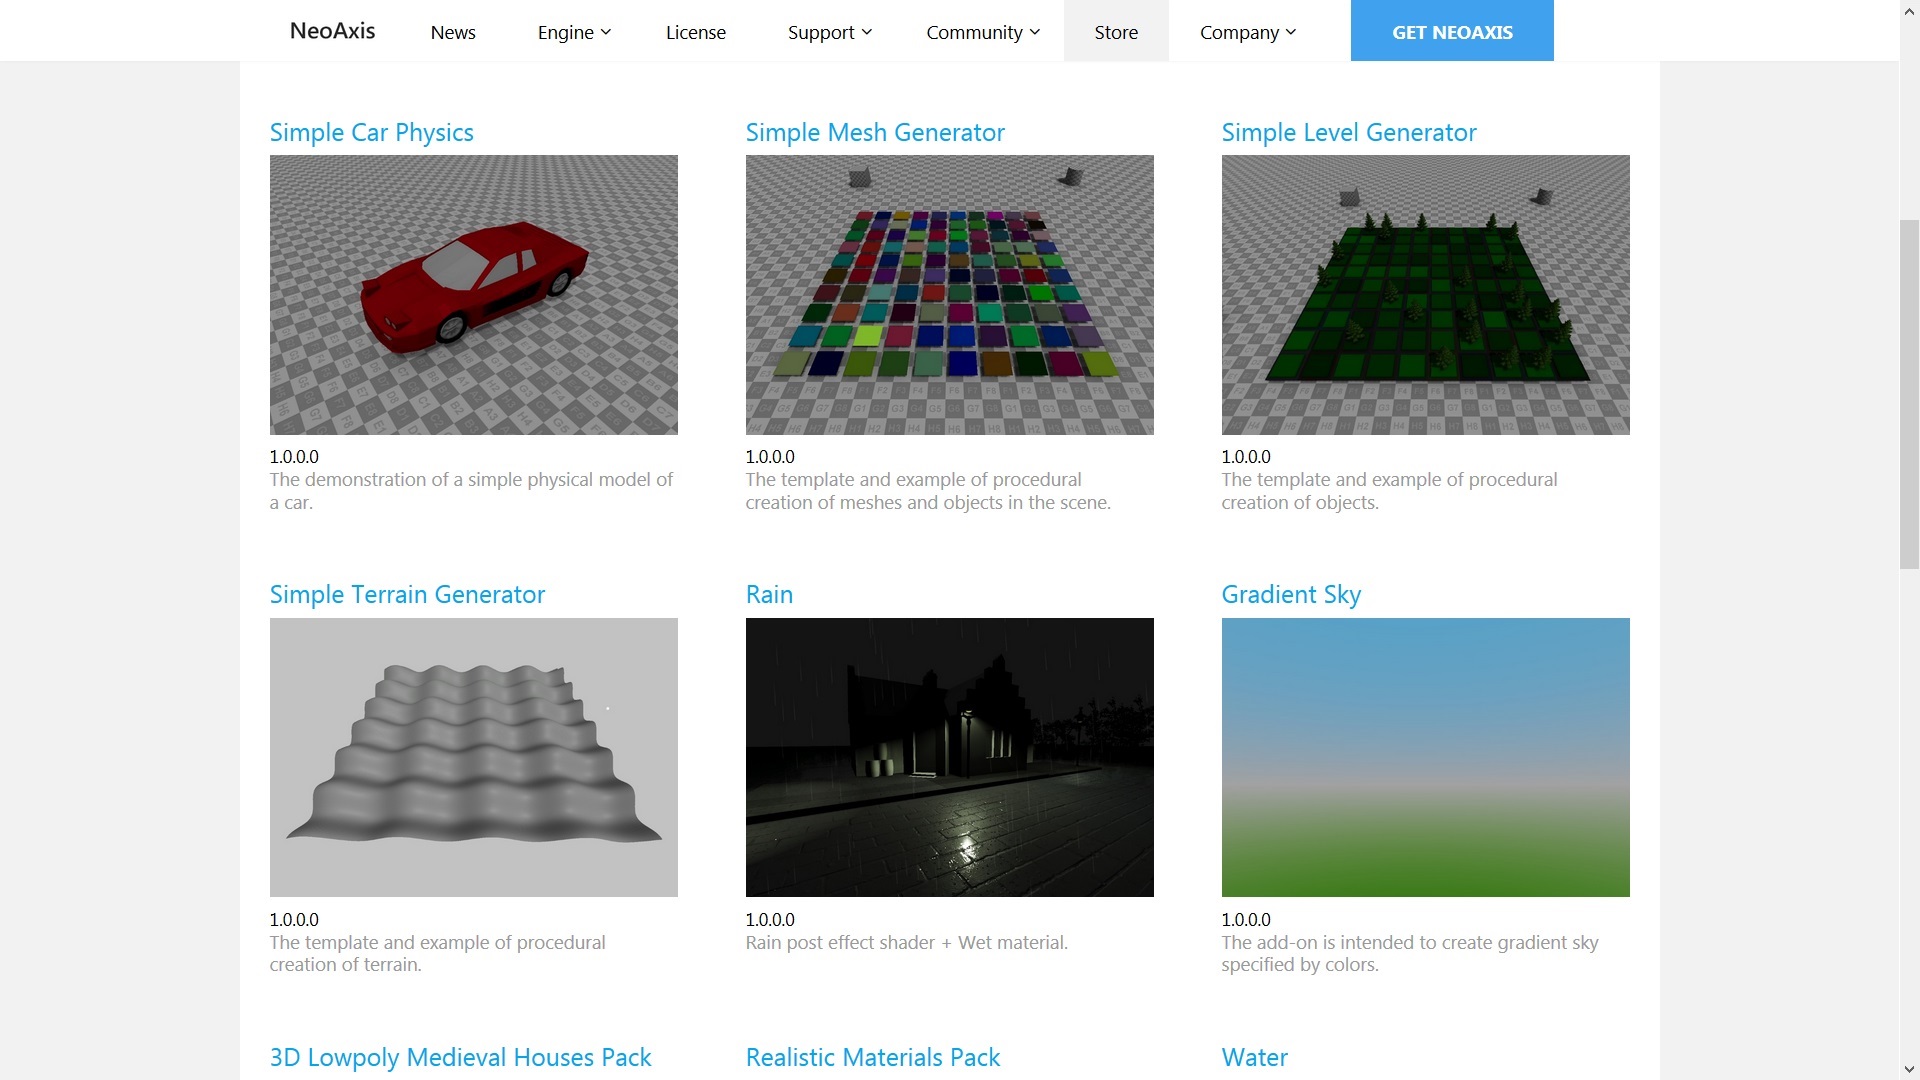Open the Simple Terrain Generator thumbnail
1920x1080 pixels.
(473, 757)
